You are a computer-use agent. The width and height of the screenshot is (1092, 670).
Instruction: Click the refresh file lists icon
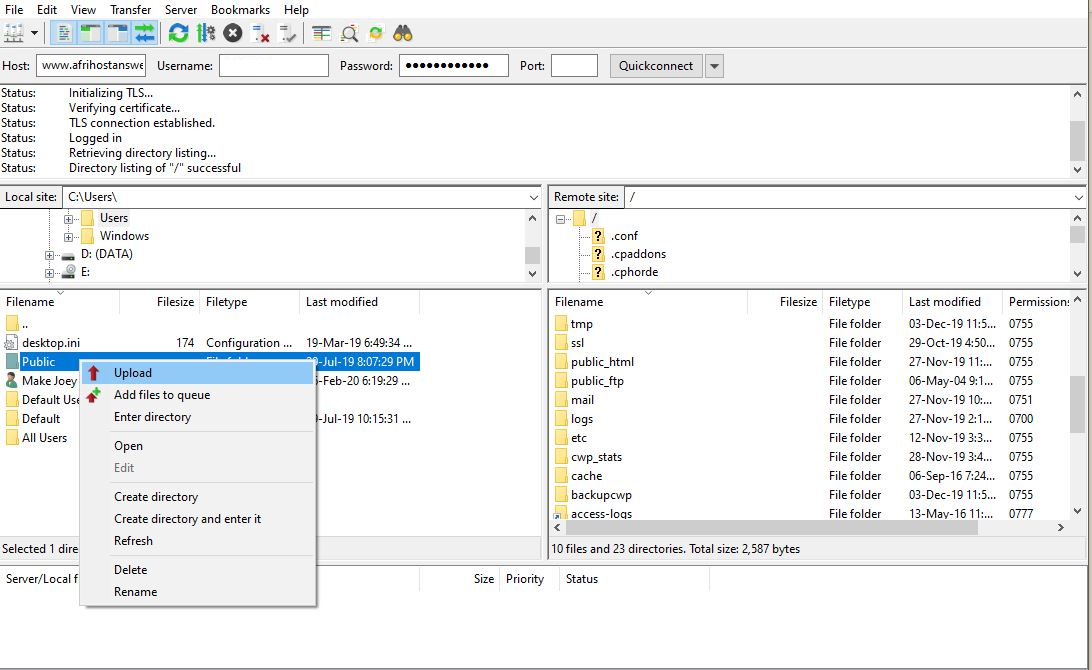point(178,33)
